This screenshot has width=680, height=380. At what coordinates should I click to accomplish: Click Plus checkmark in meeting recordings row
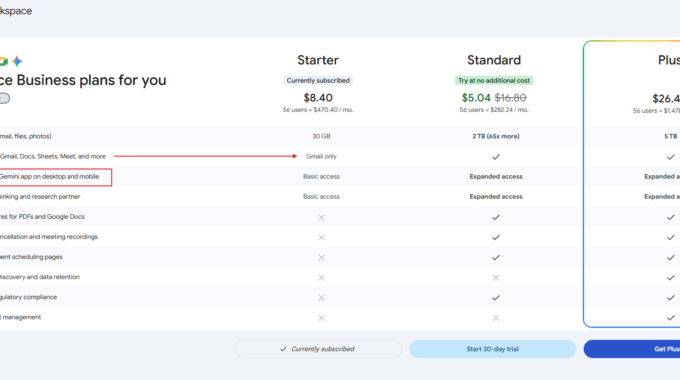tap(670, 237)
